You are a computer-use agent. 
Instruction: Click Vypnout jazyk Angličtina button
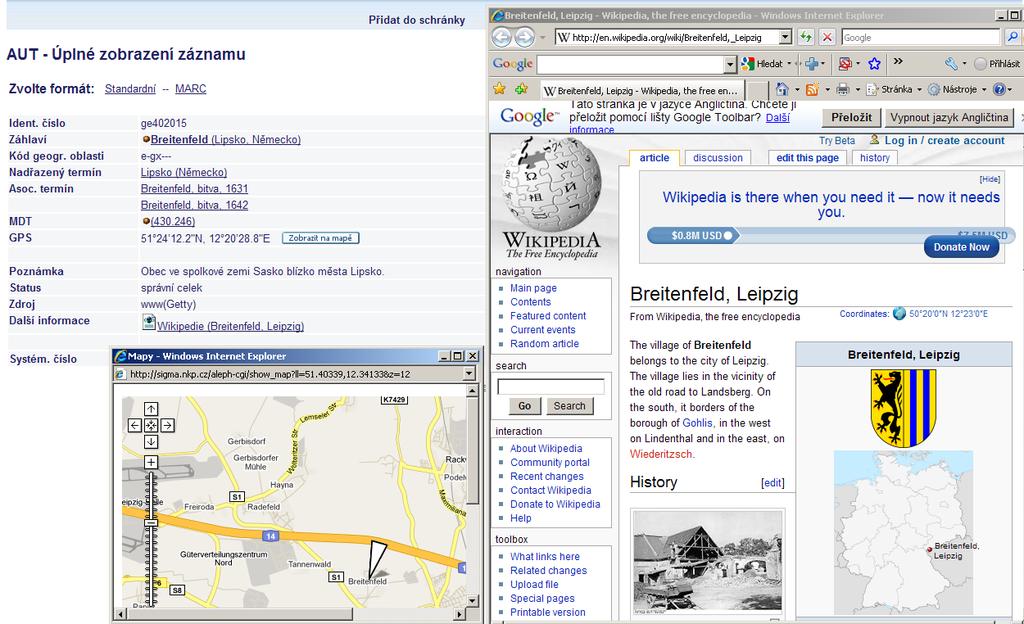pyautogui.click(x=949, y=117)
